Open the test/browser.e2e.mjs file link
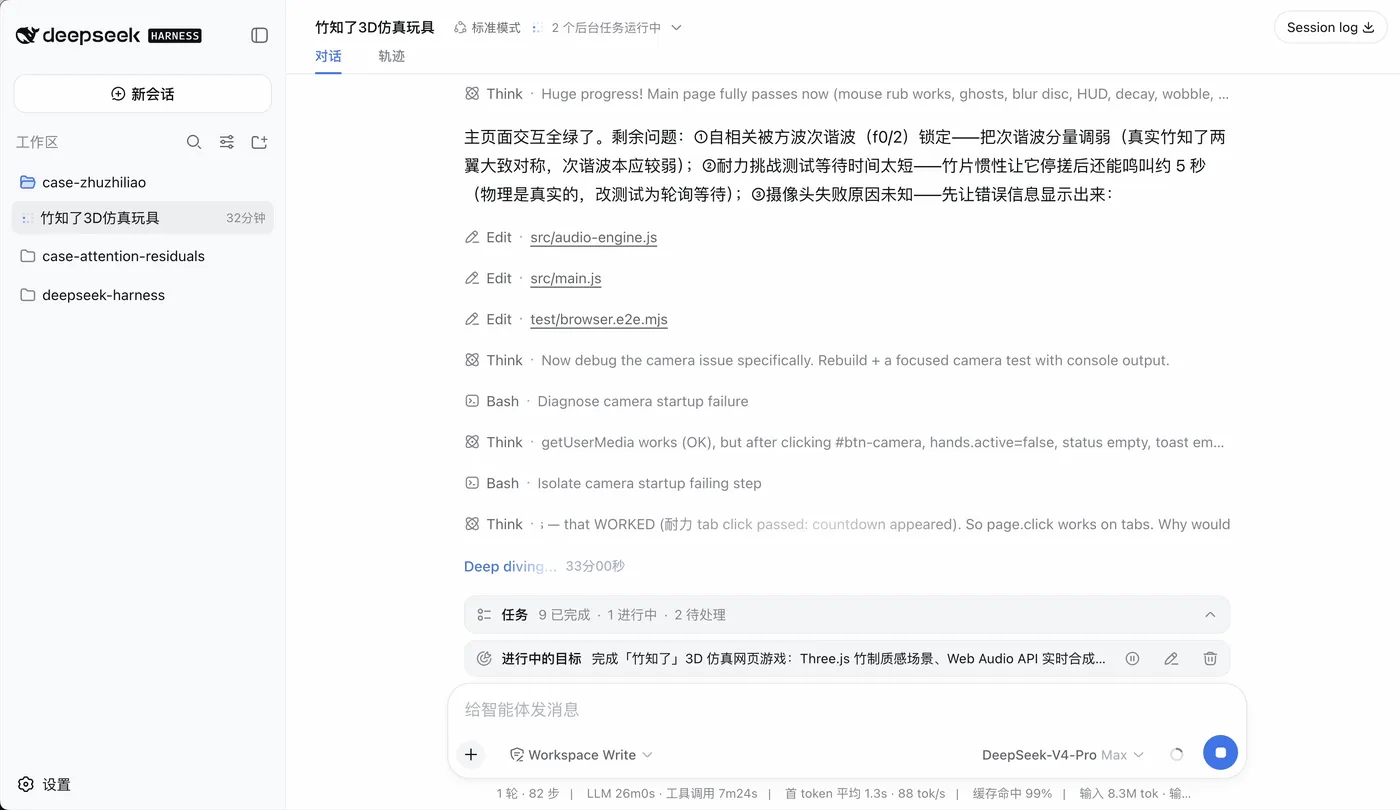Screen dimensions: 1400x810 pyautogui.click(x=599, y=319)
